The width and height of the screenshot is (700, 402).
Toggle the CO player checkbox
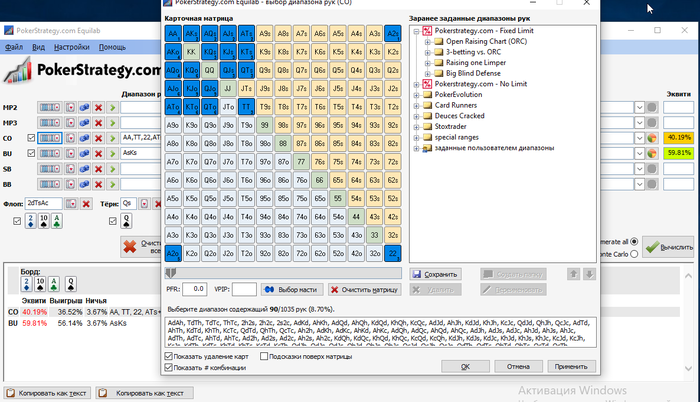[x=31, y=138]
